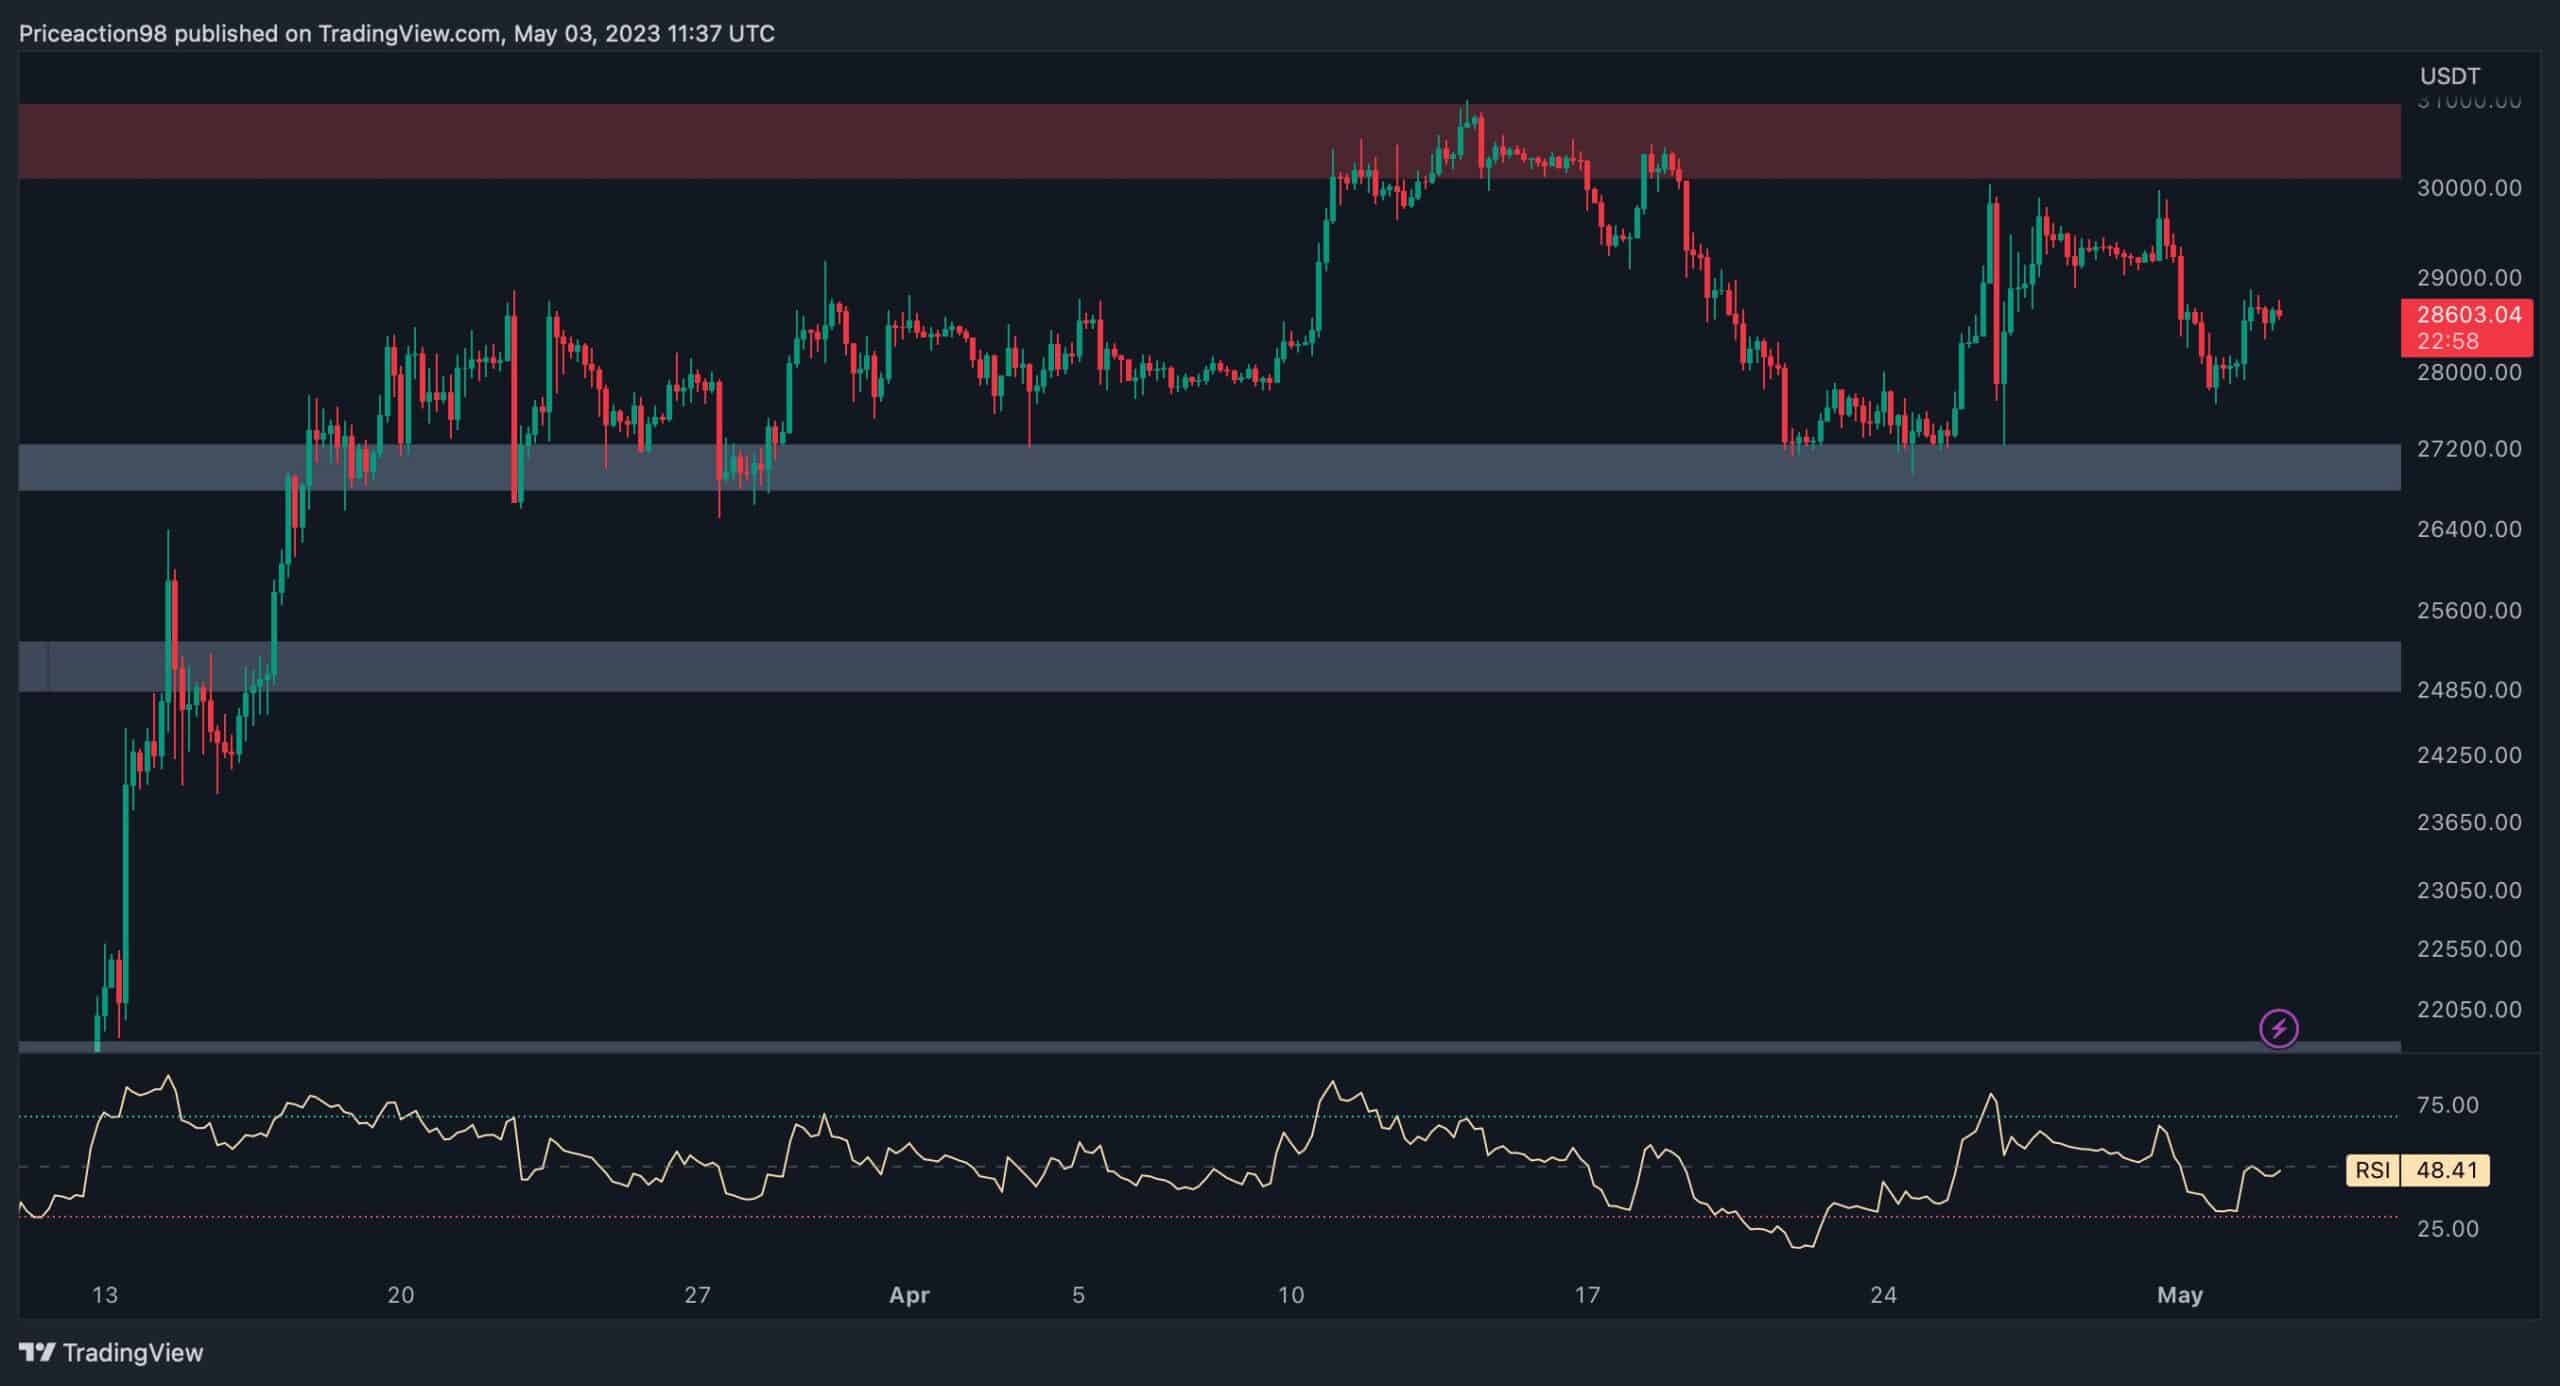Click the RSI 25.00 scale label
The height and width of the screenshot is (1386, 2560).
click(2448, 1229)
